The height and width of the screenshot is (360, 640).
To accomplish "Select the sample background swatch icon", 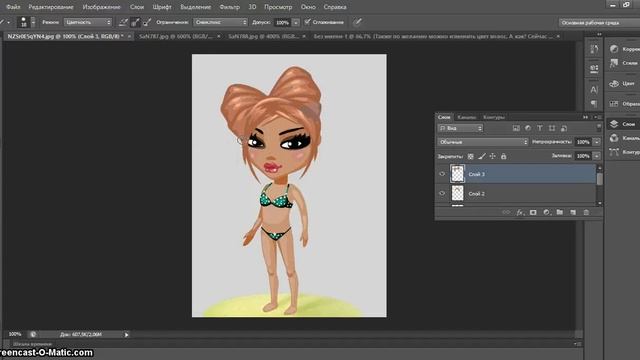I will (x=147, y=22).
